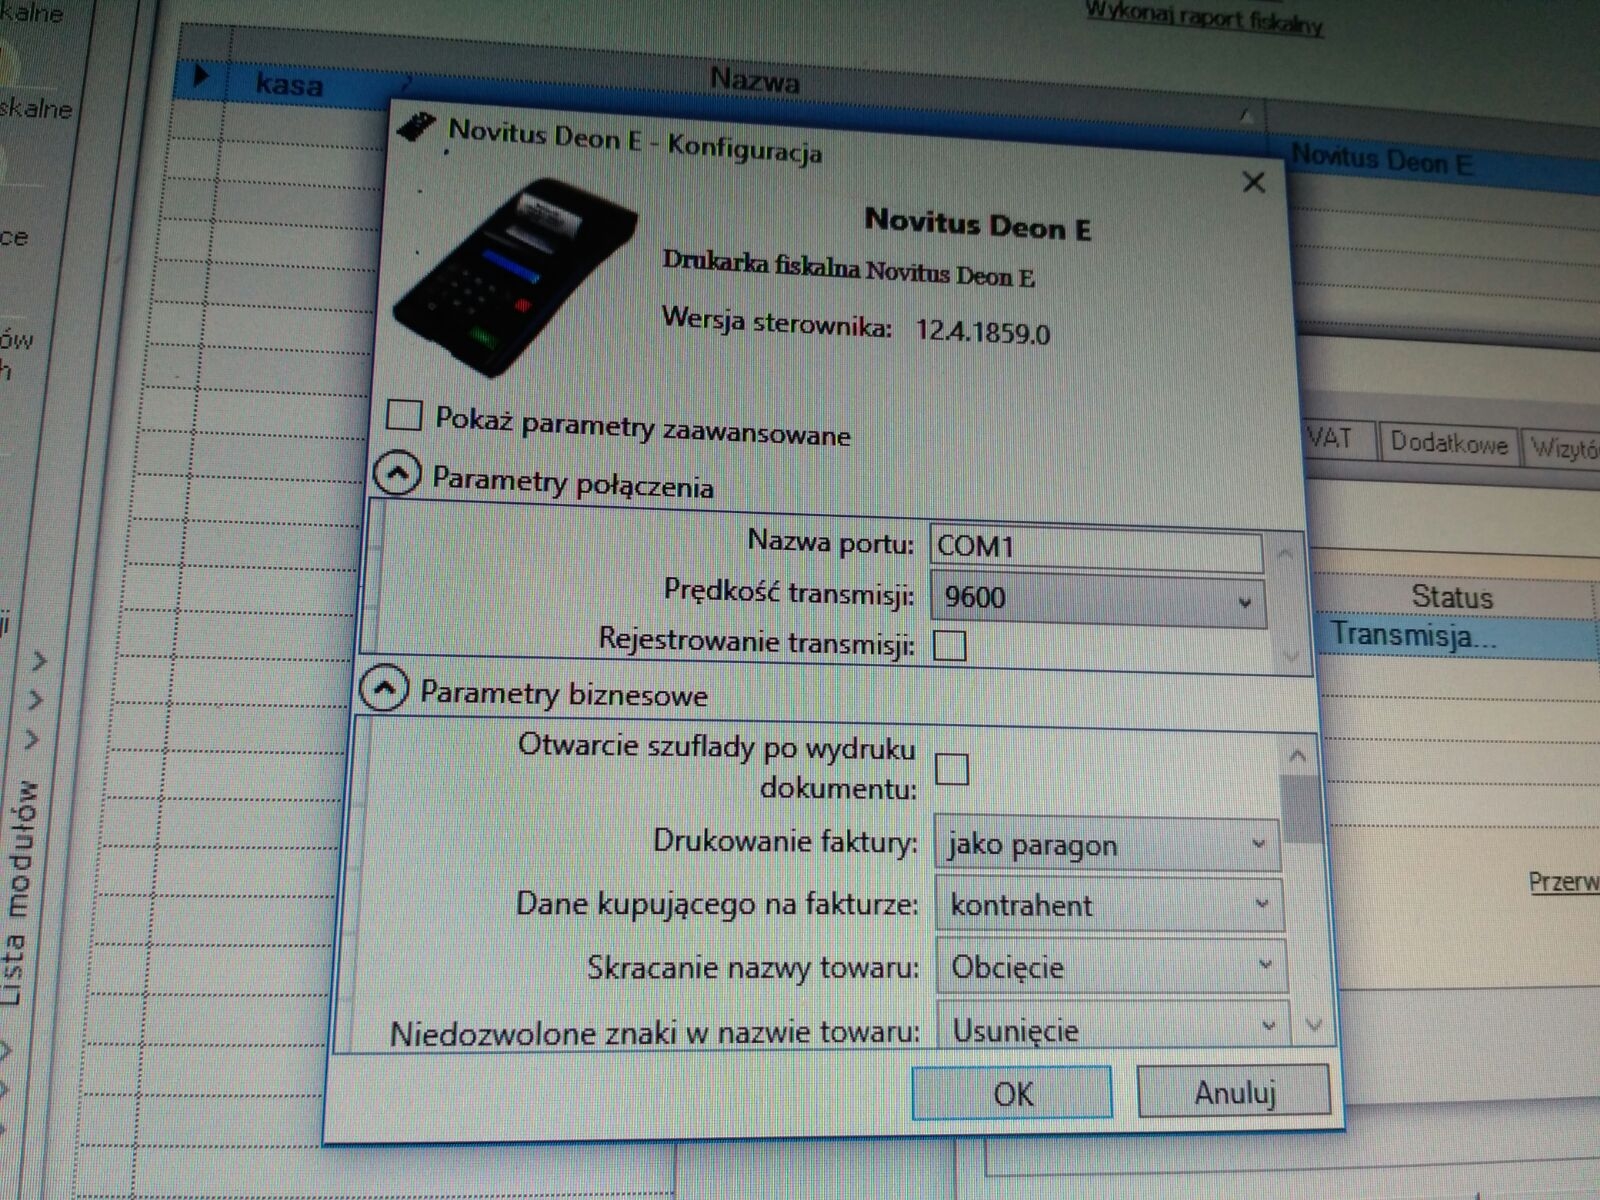This screenshot has height=1200, width=1600.
Task: Click the business parameters scrollbar thumb
Action: (1301, 808)
